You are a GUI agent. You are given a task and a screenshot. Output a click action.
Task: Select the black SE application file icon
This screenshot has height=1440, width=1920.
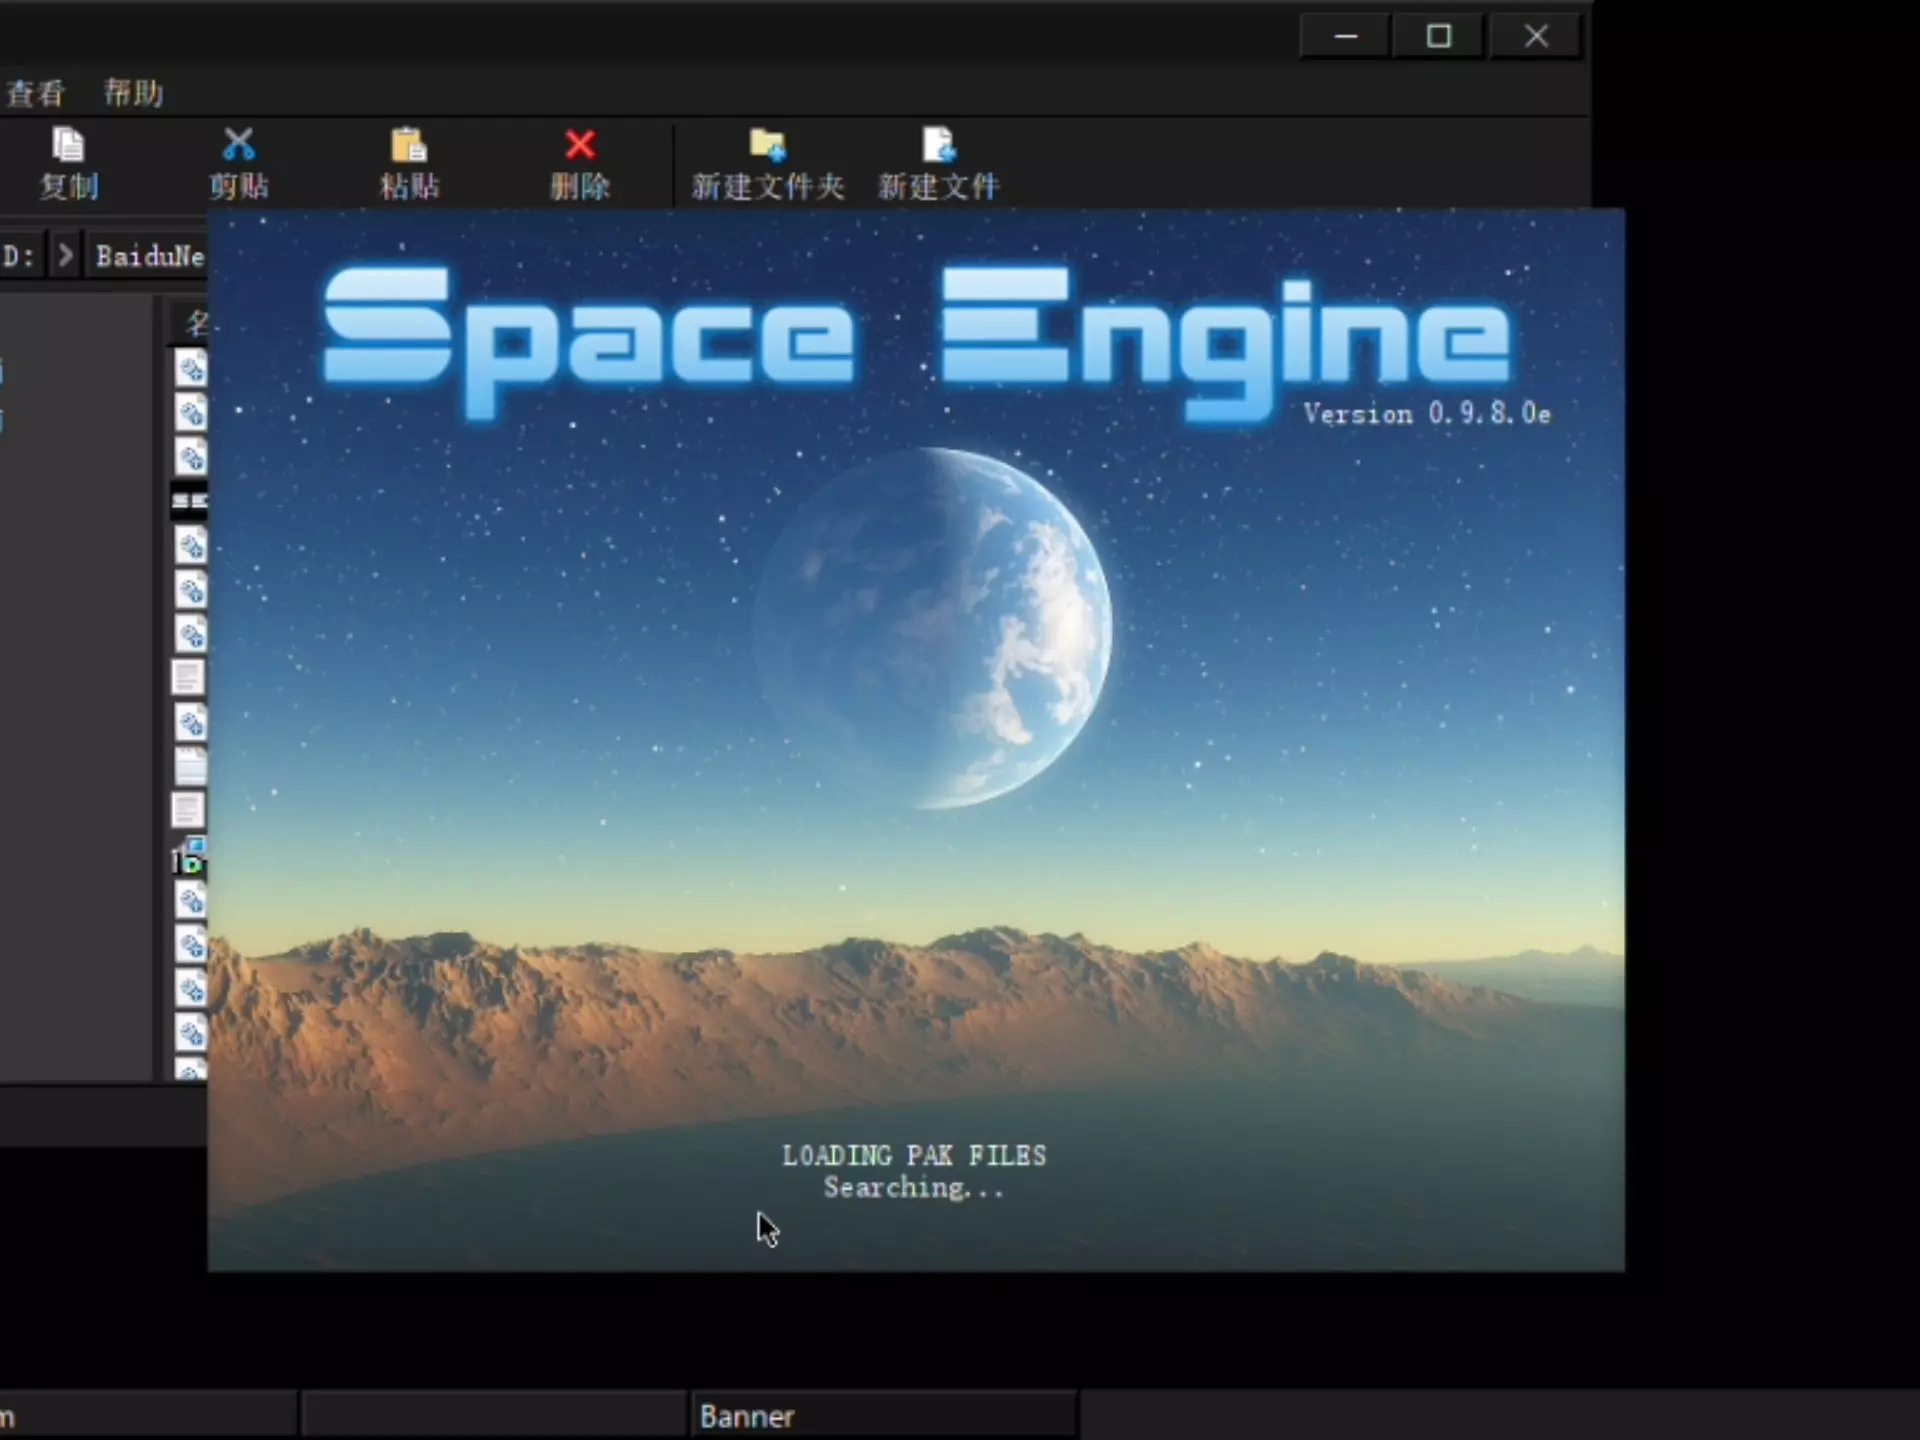[x=189, y=501]
